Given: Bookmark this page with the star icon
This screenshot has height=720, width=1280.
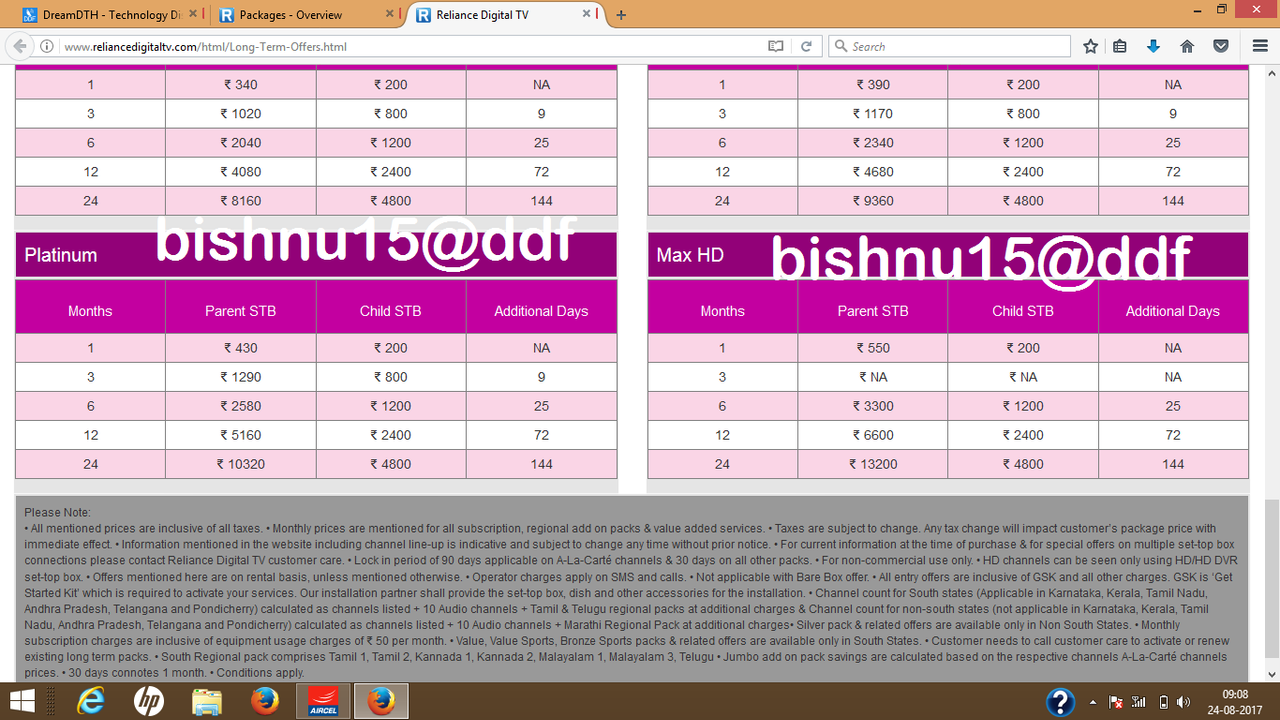Looking at the screenshot, I should pos(1091,46).
